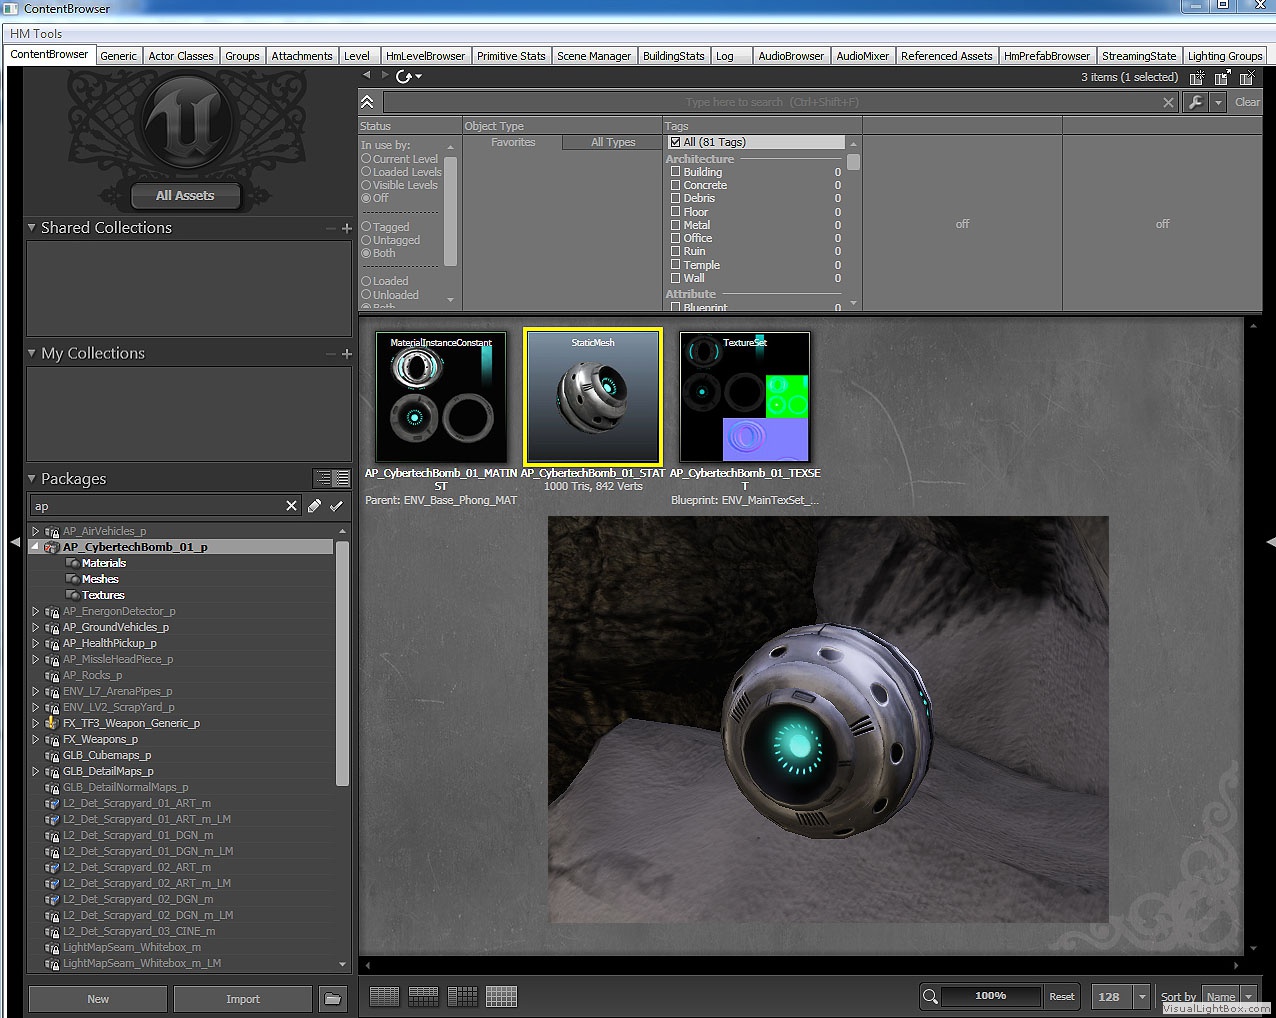
Task: Click the All Assets button
Action: click(x=185, y=196)
